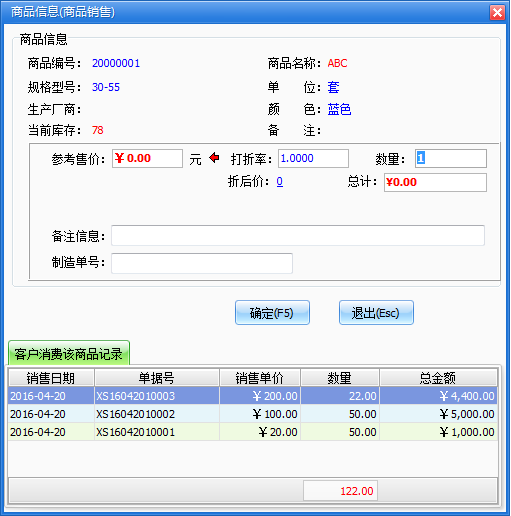Focus the 备注信息 text box
The height and width of the screenshot is (516, 511).
[298, 236]
